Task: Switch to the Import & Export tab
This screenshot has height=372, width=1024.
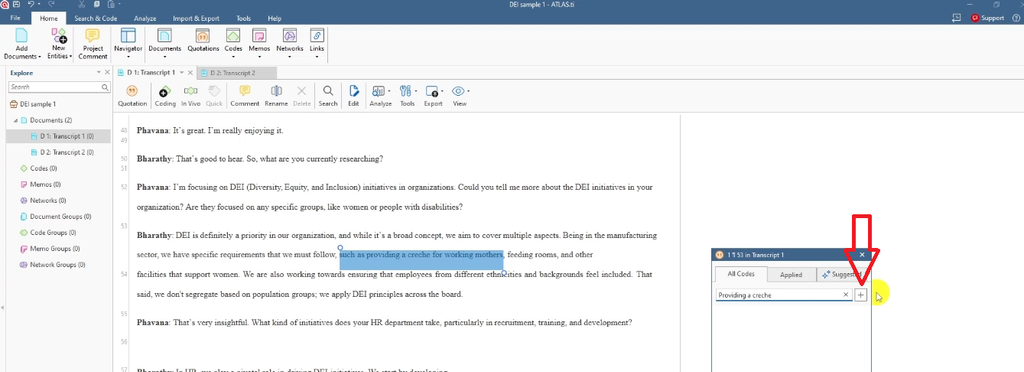Action: coord(196,18)
